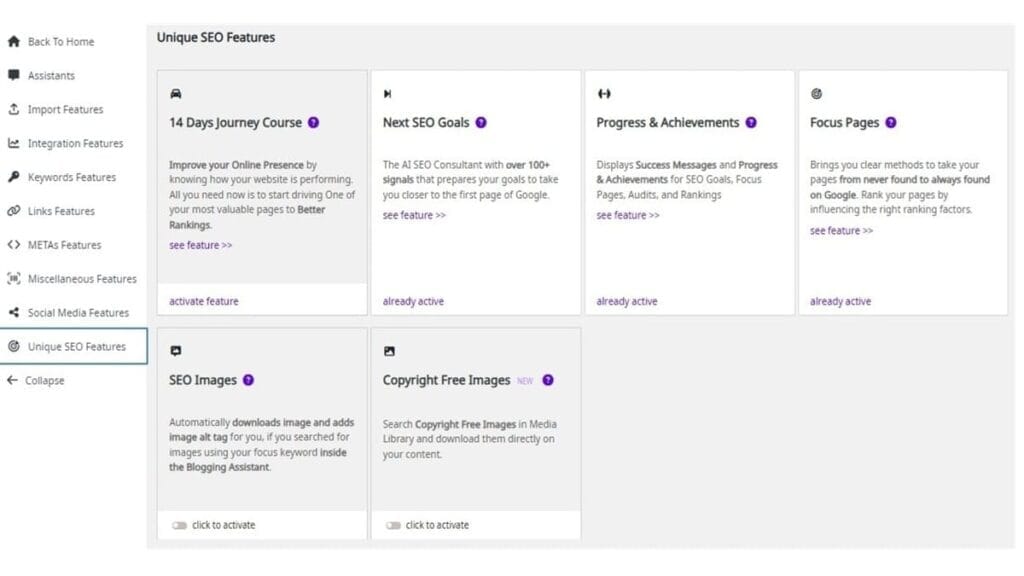Click see feature for Progress & Achievements
1024x576 pixels.
tap(628, 215)
